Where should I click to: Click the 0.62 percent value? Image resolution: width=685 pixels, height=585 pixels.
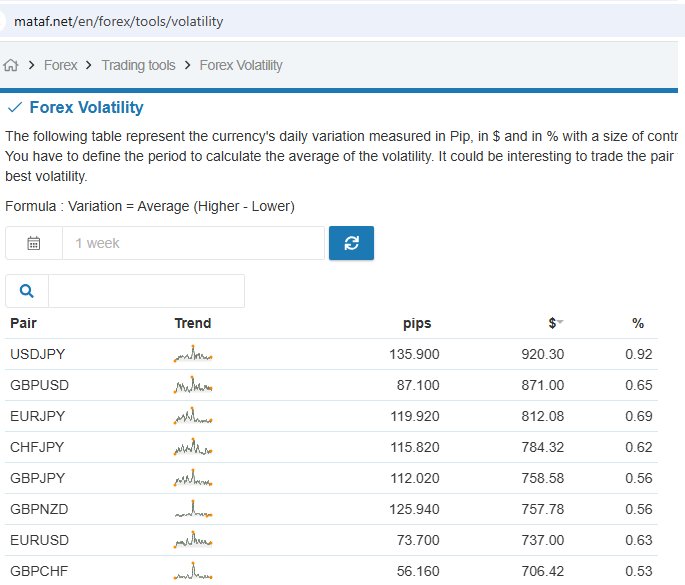(639, 447)
